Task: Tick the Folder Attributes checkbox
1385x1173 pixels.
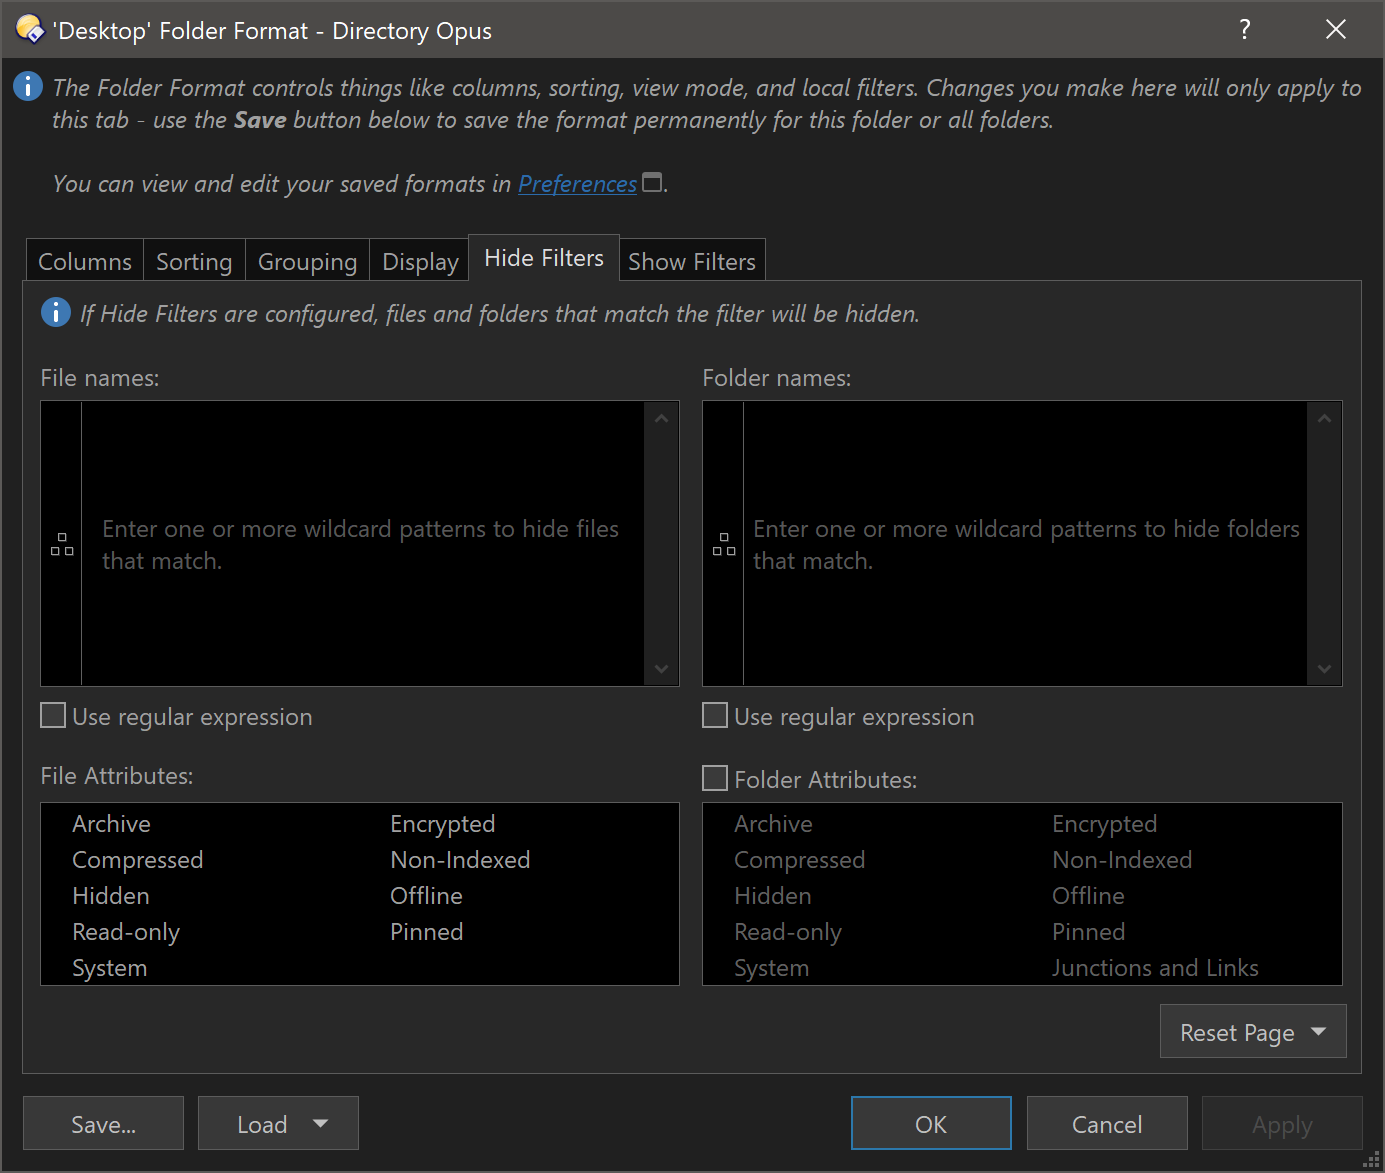Action: [715, 778]
